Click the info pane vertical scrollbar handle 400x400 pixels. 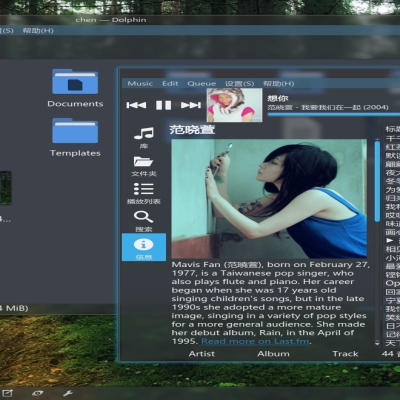click(x=377, y=182)
